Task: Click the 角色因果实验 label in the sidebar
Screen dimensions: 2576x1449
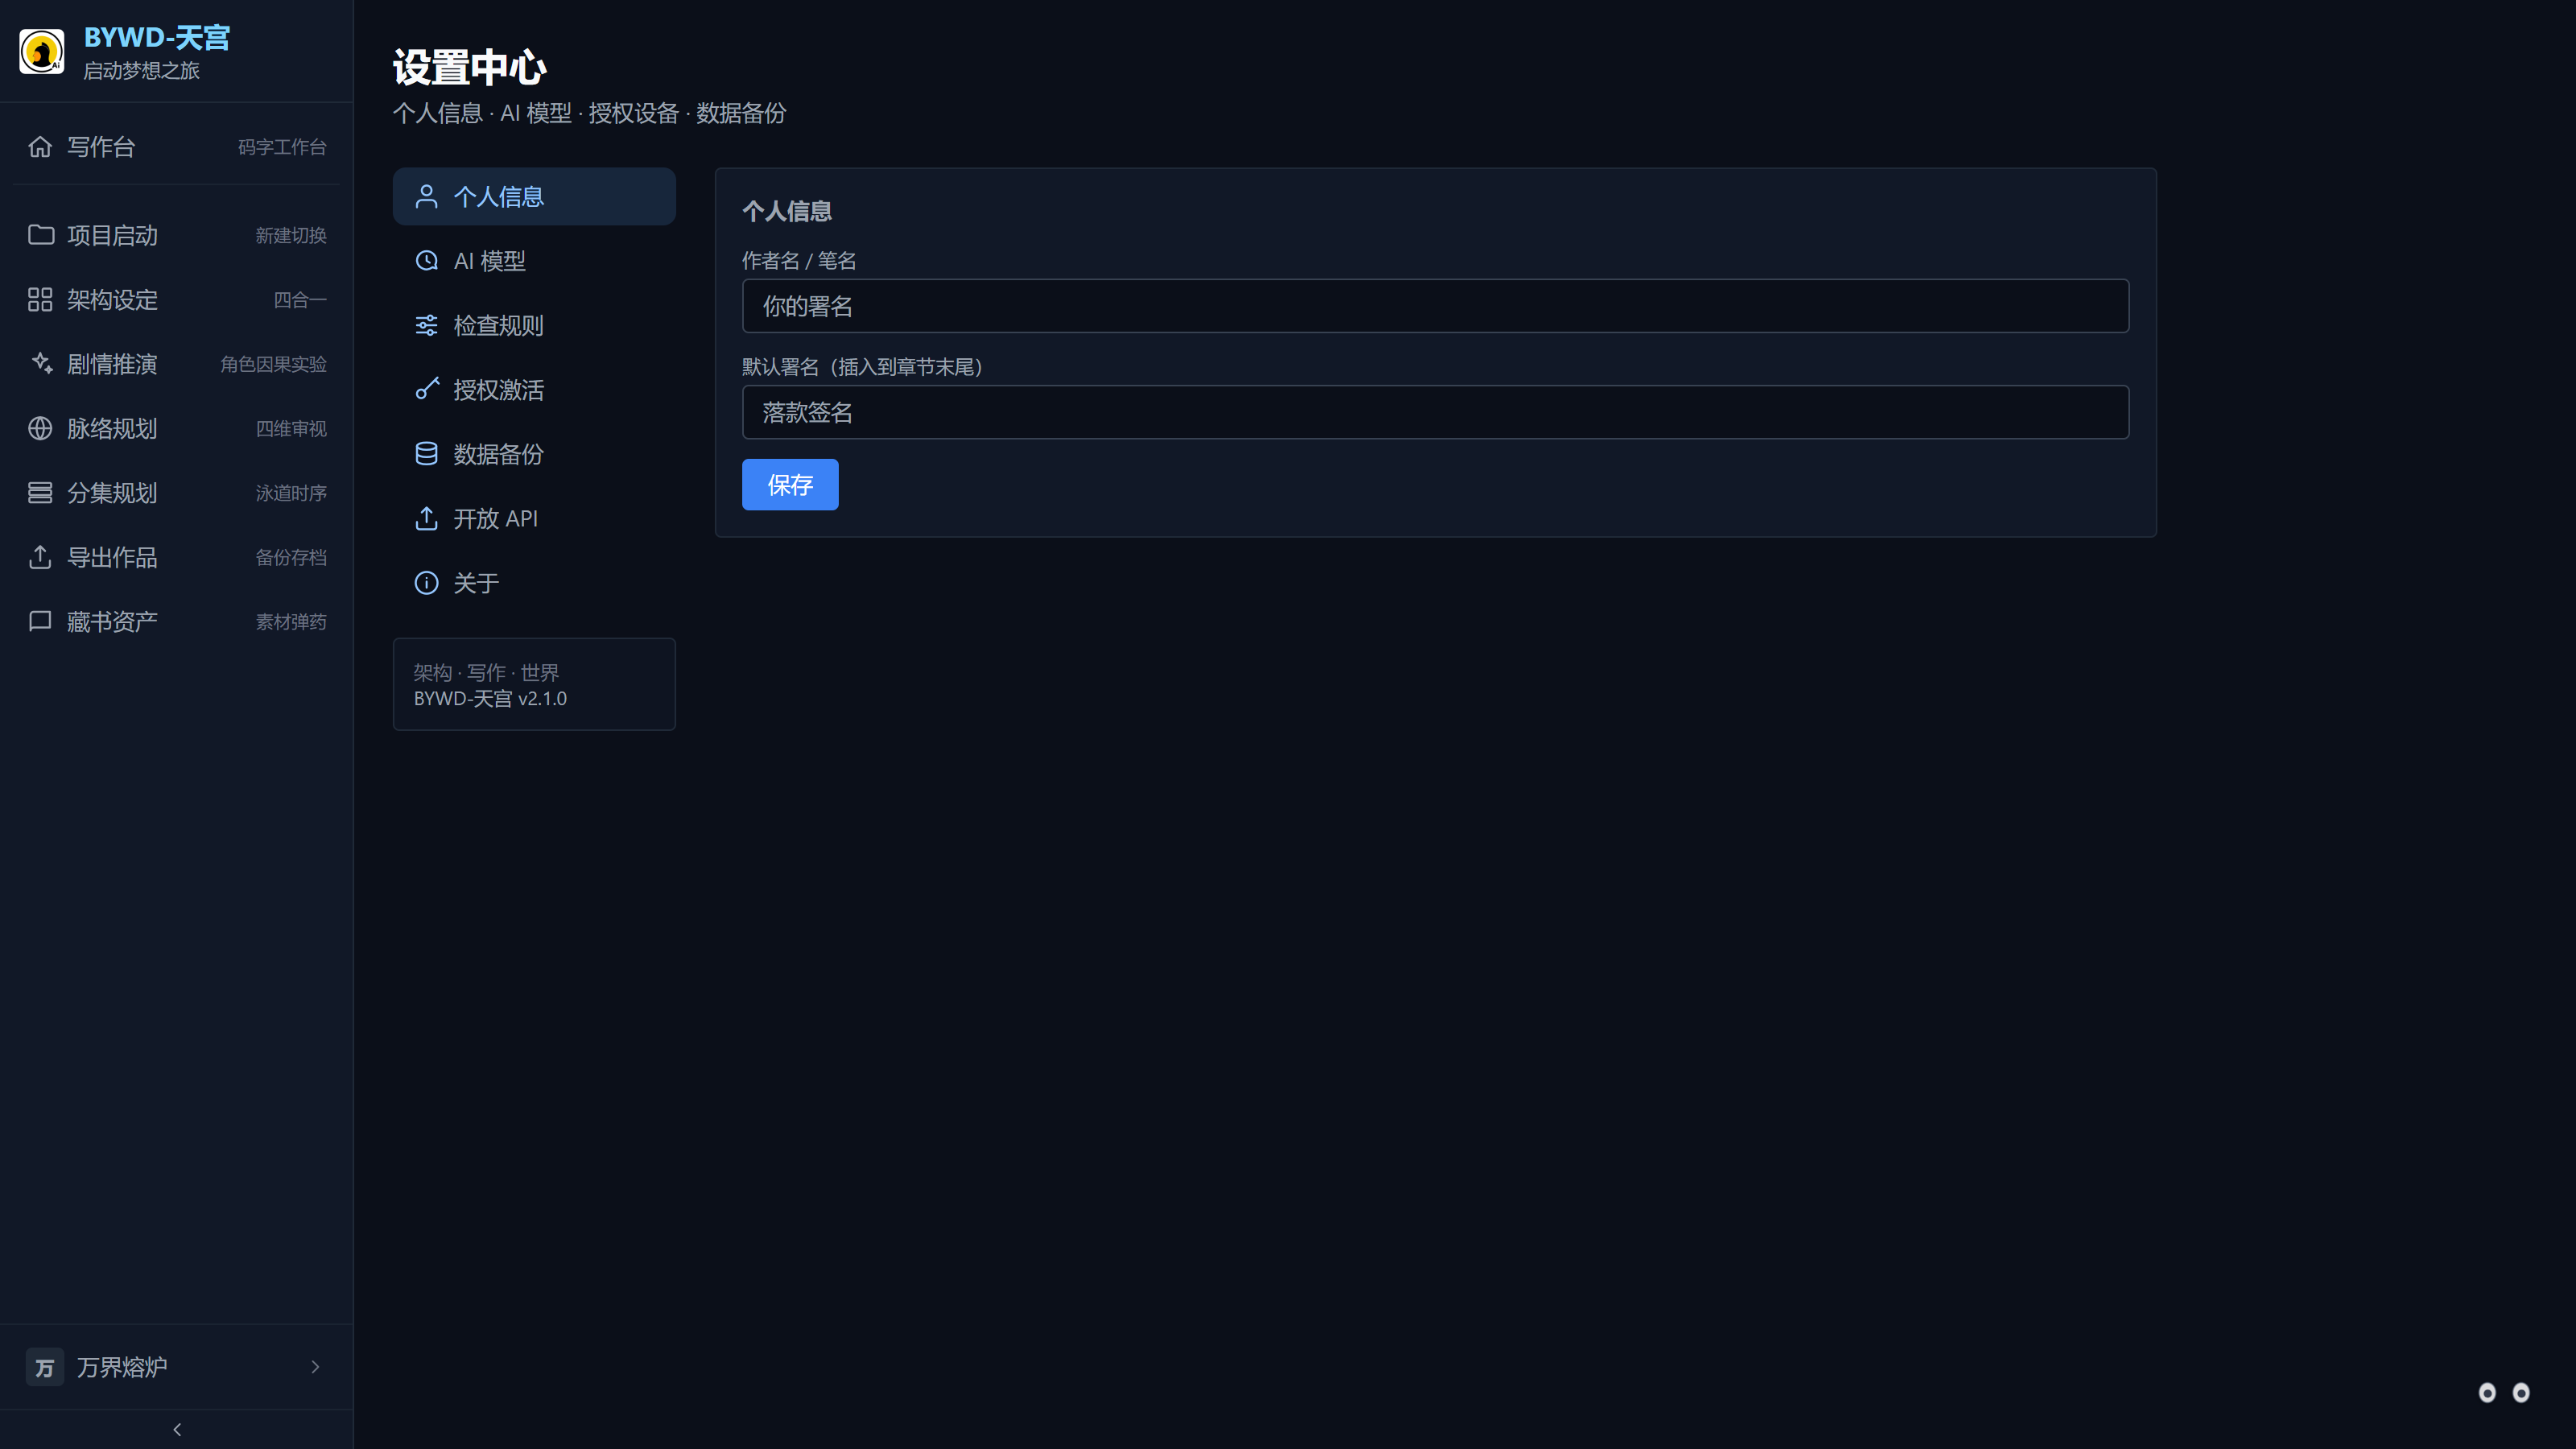Action: tap(273, 364)
